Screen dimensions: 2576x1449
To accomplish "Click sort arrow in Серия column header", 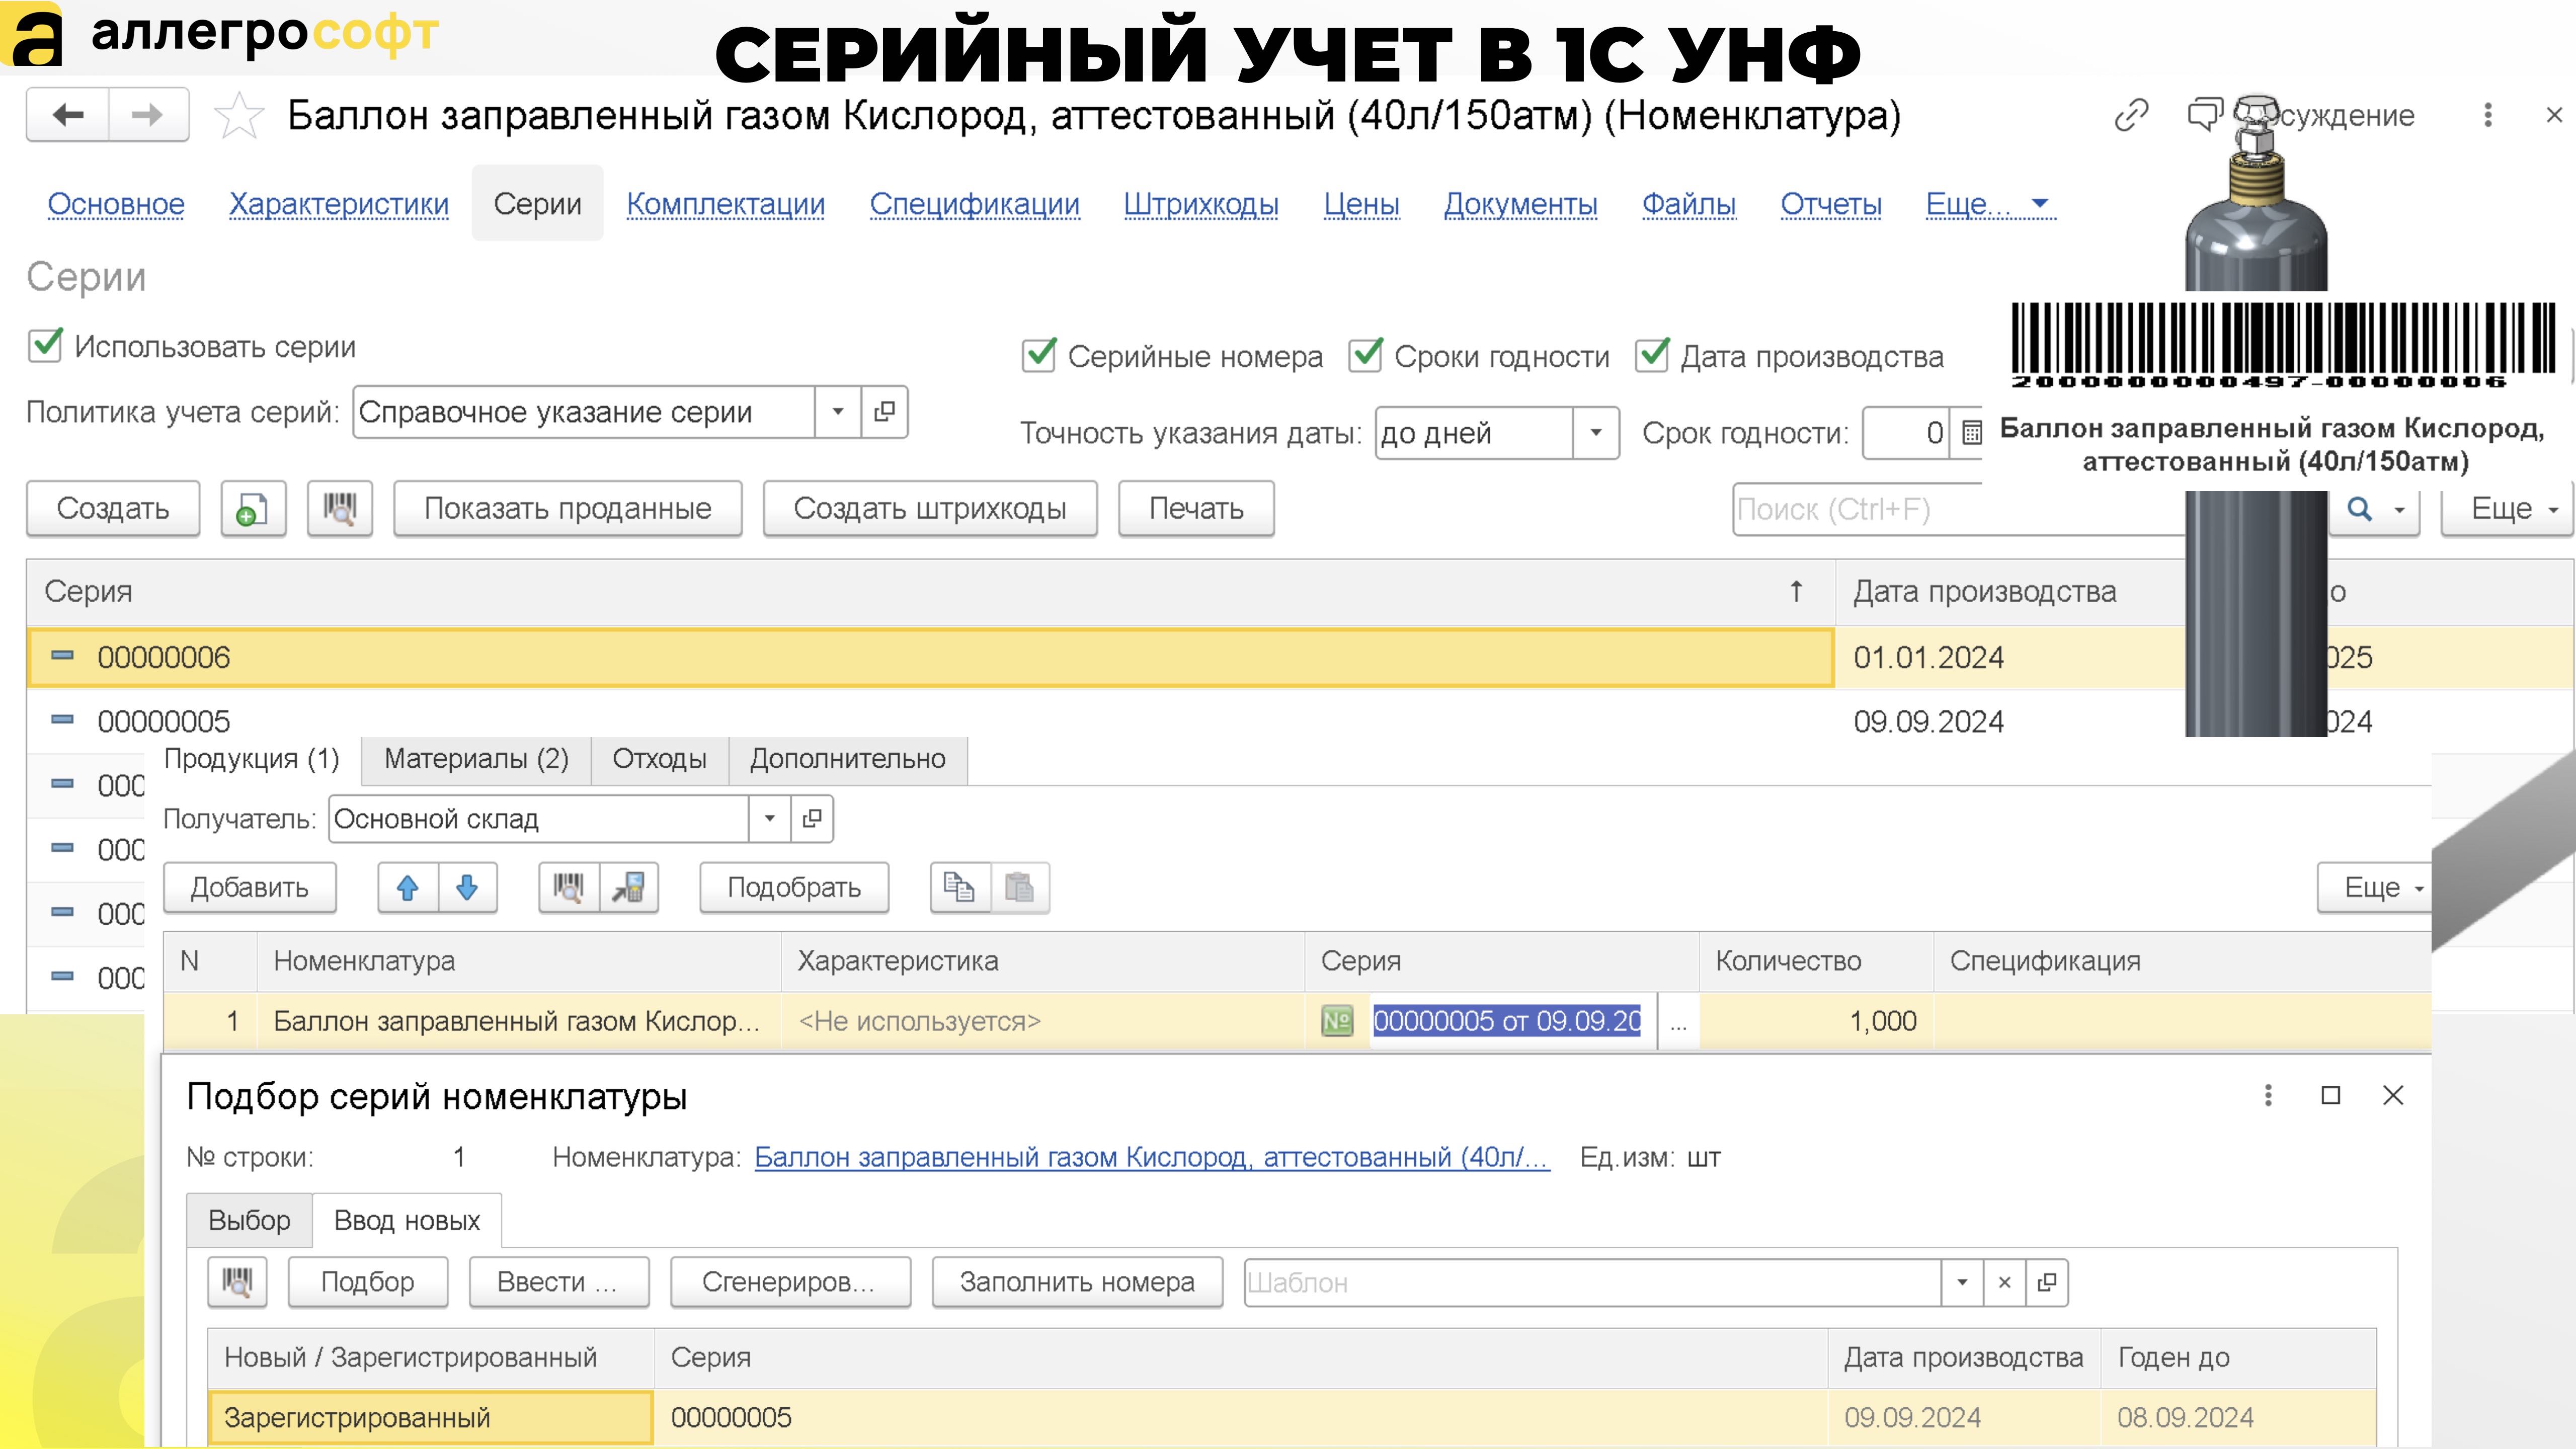I will [1796, 591].
